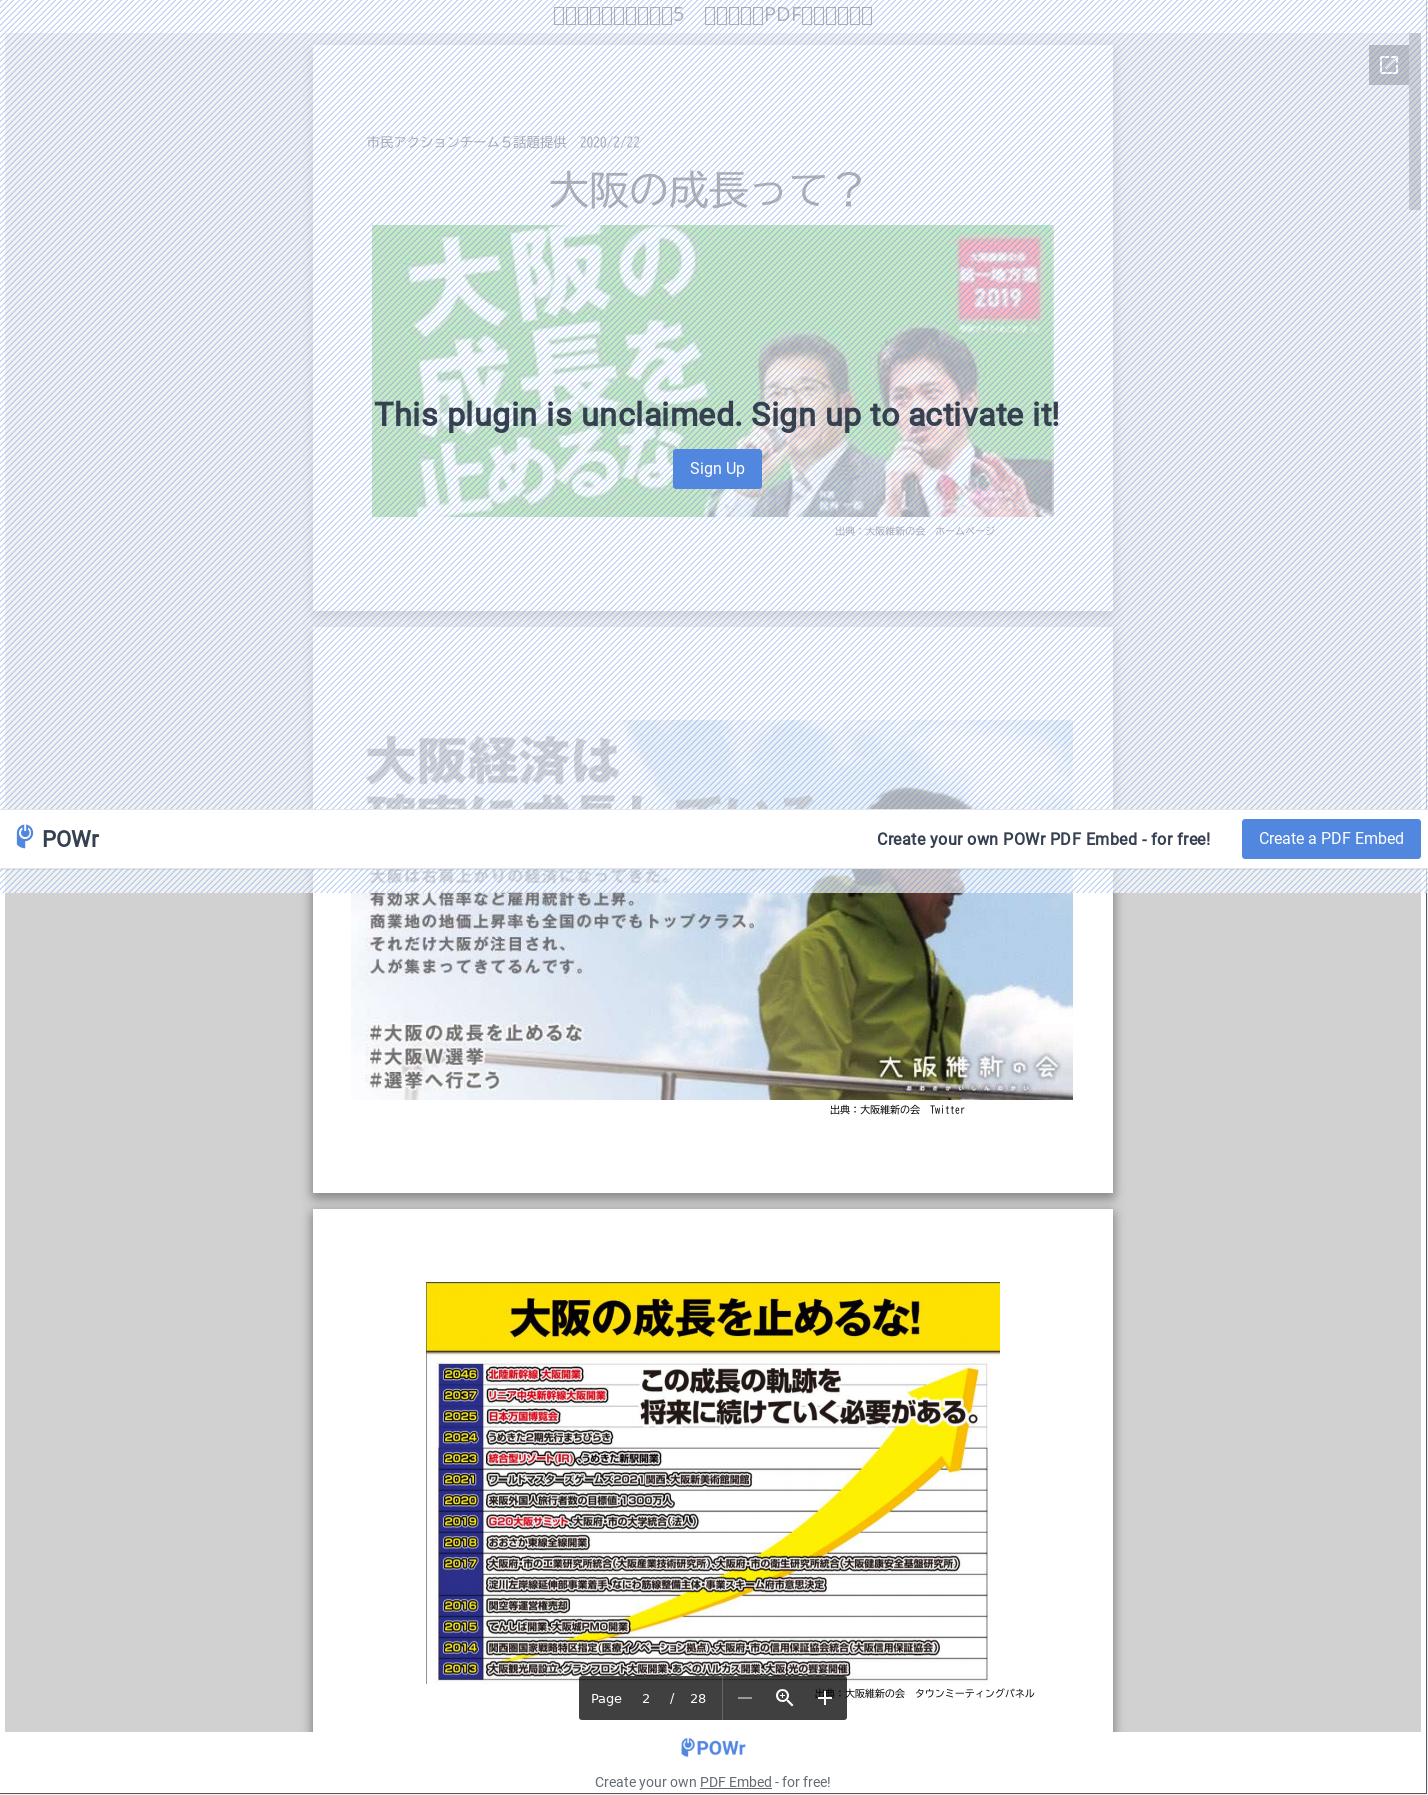Viewport: 1428px width, 1795px height.
Task: Click the 大阪の成長って？ title on first page
Action: pos(706,190)
